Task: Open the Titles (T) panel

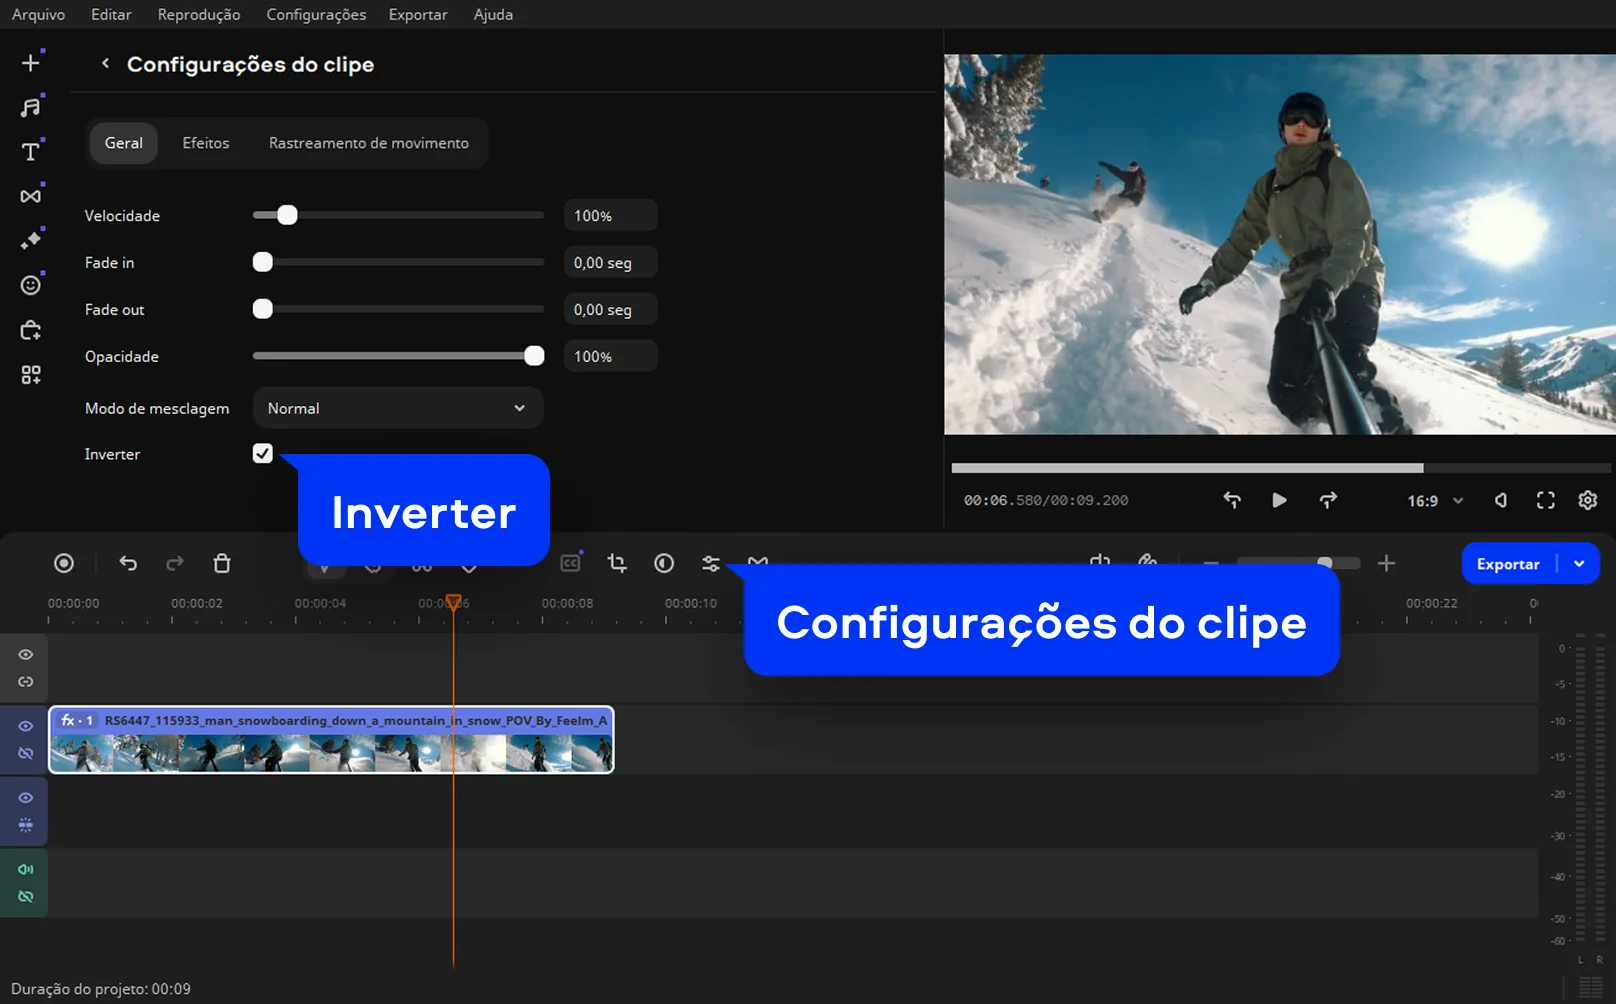Action: click(31, 152)
